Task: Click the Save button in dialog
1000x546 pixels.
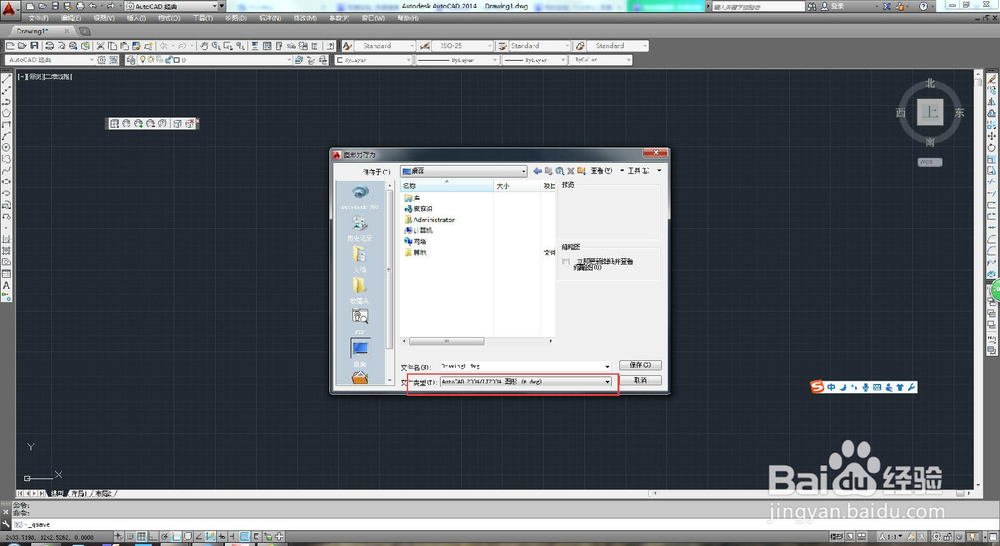Action: [640, 365]
